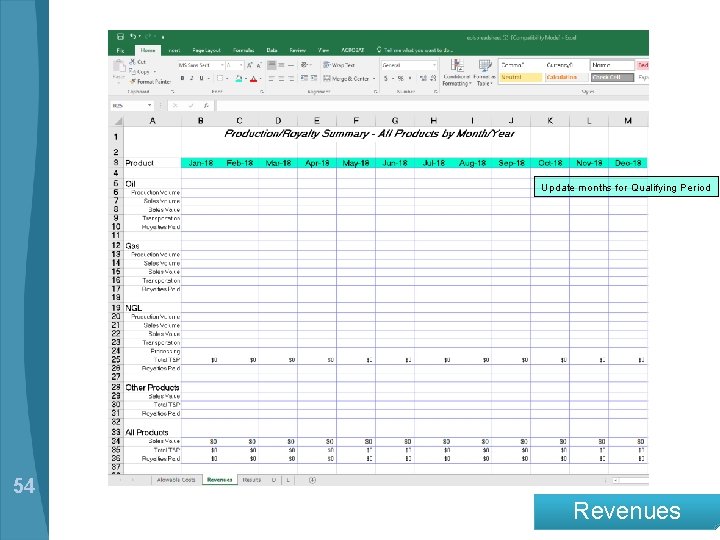Click the Dec-18 header cell

click(628, 163)
